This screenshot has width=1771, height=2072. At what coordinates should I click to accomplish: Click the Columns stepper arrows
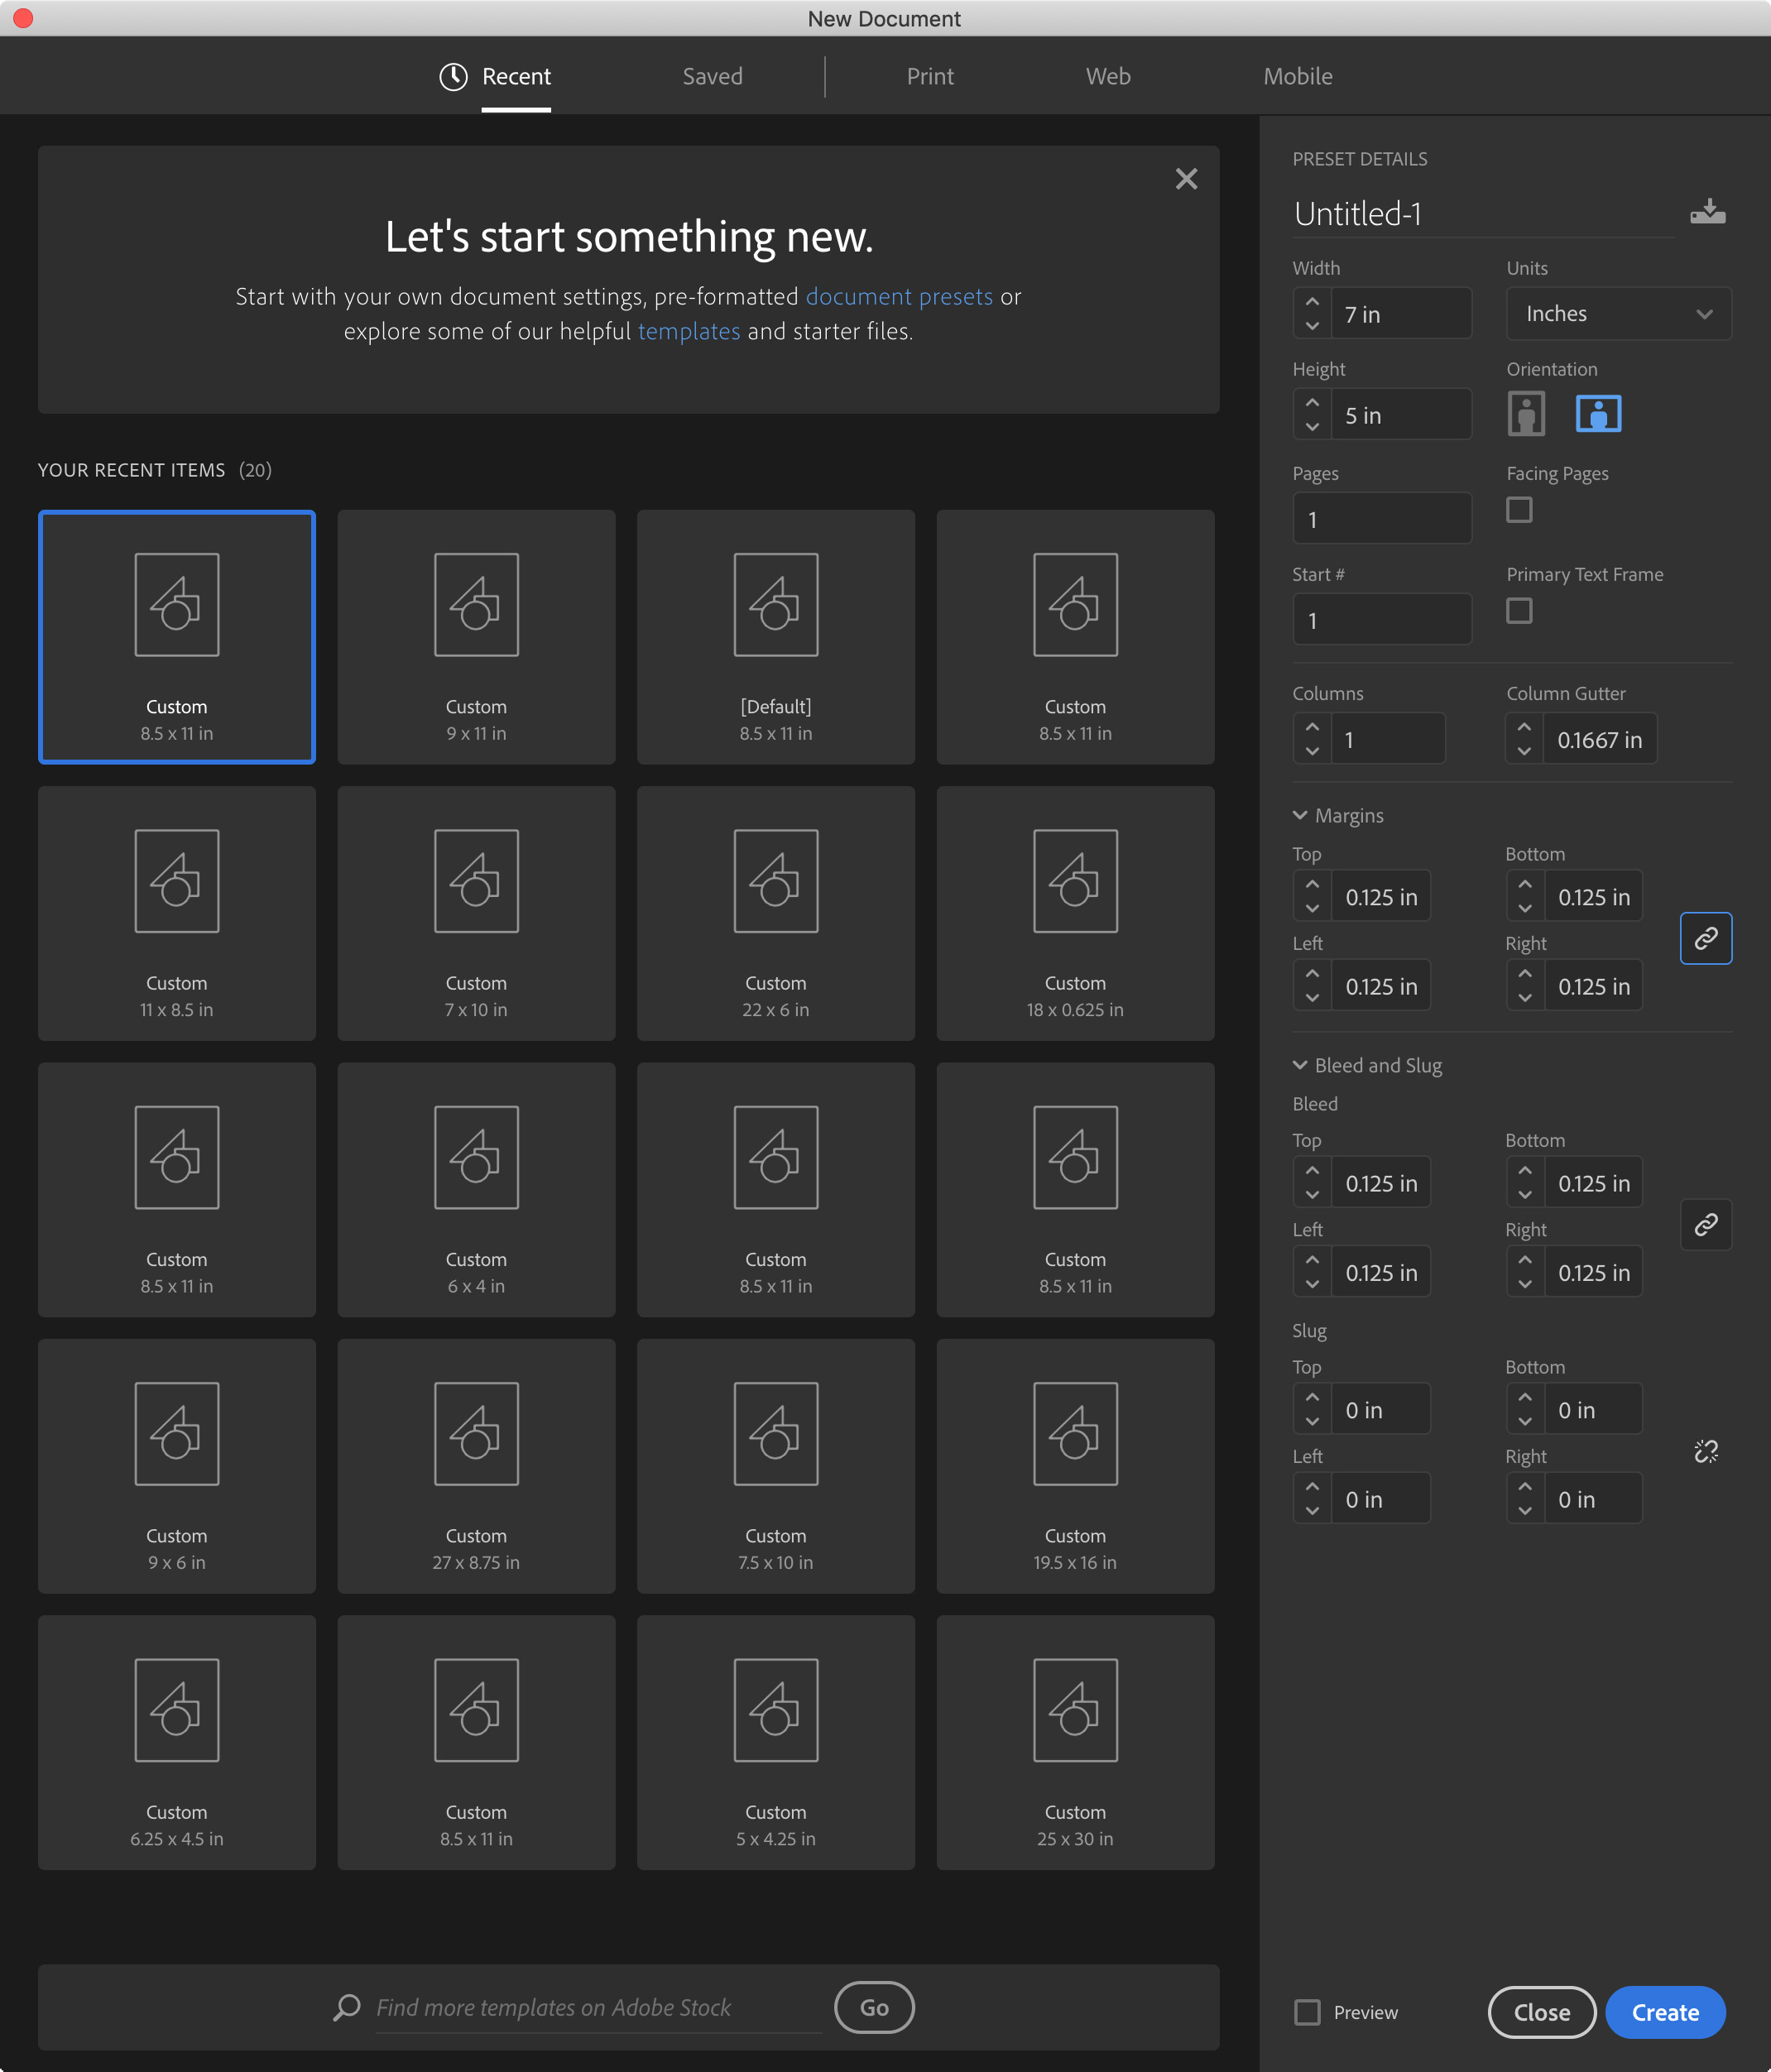point(1312,739)
